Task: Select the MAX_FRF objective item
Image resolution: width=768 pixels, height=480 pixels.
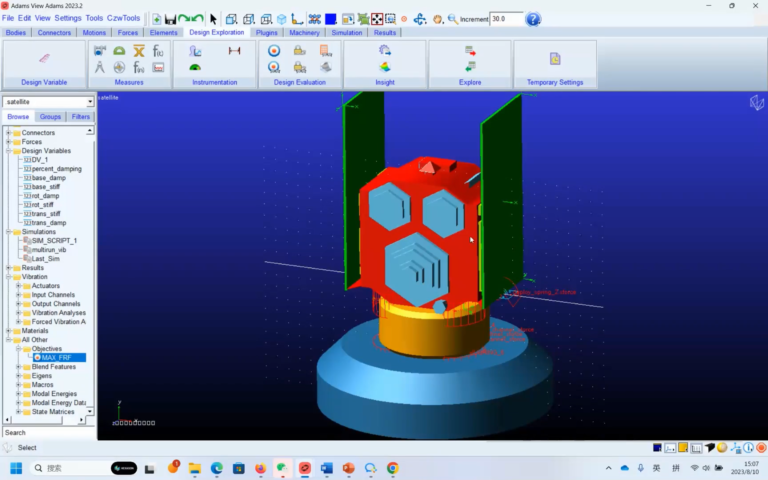Action: [59, 358]
